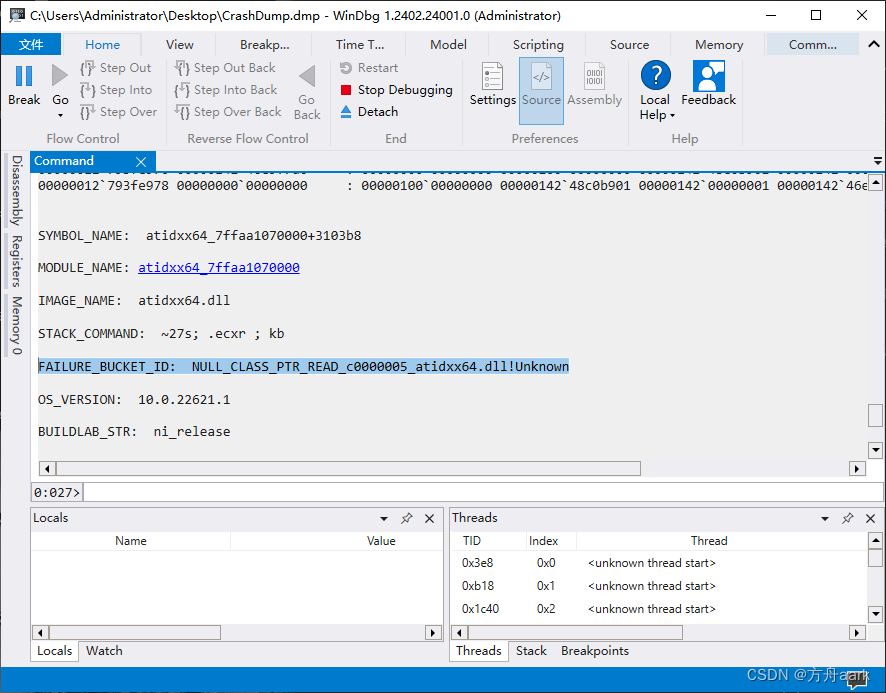This screenshot has width=886, height=693.
Task: Close the Command window tab
Action: click(x=141, y=162)
